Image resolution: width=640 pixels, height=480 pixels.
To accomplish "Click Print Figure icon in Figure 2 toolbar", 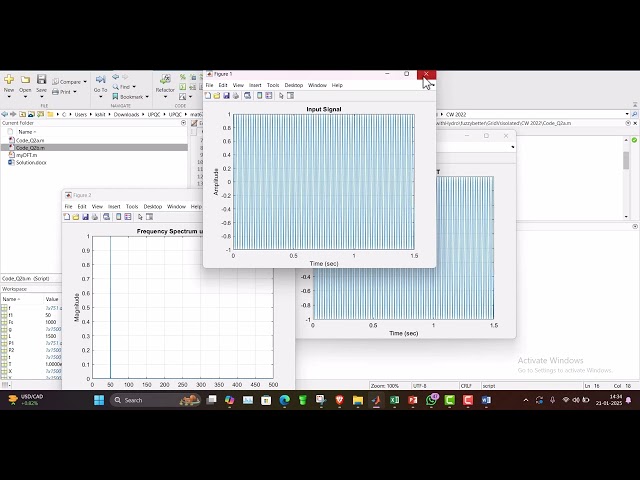I will [95, 217].
